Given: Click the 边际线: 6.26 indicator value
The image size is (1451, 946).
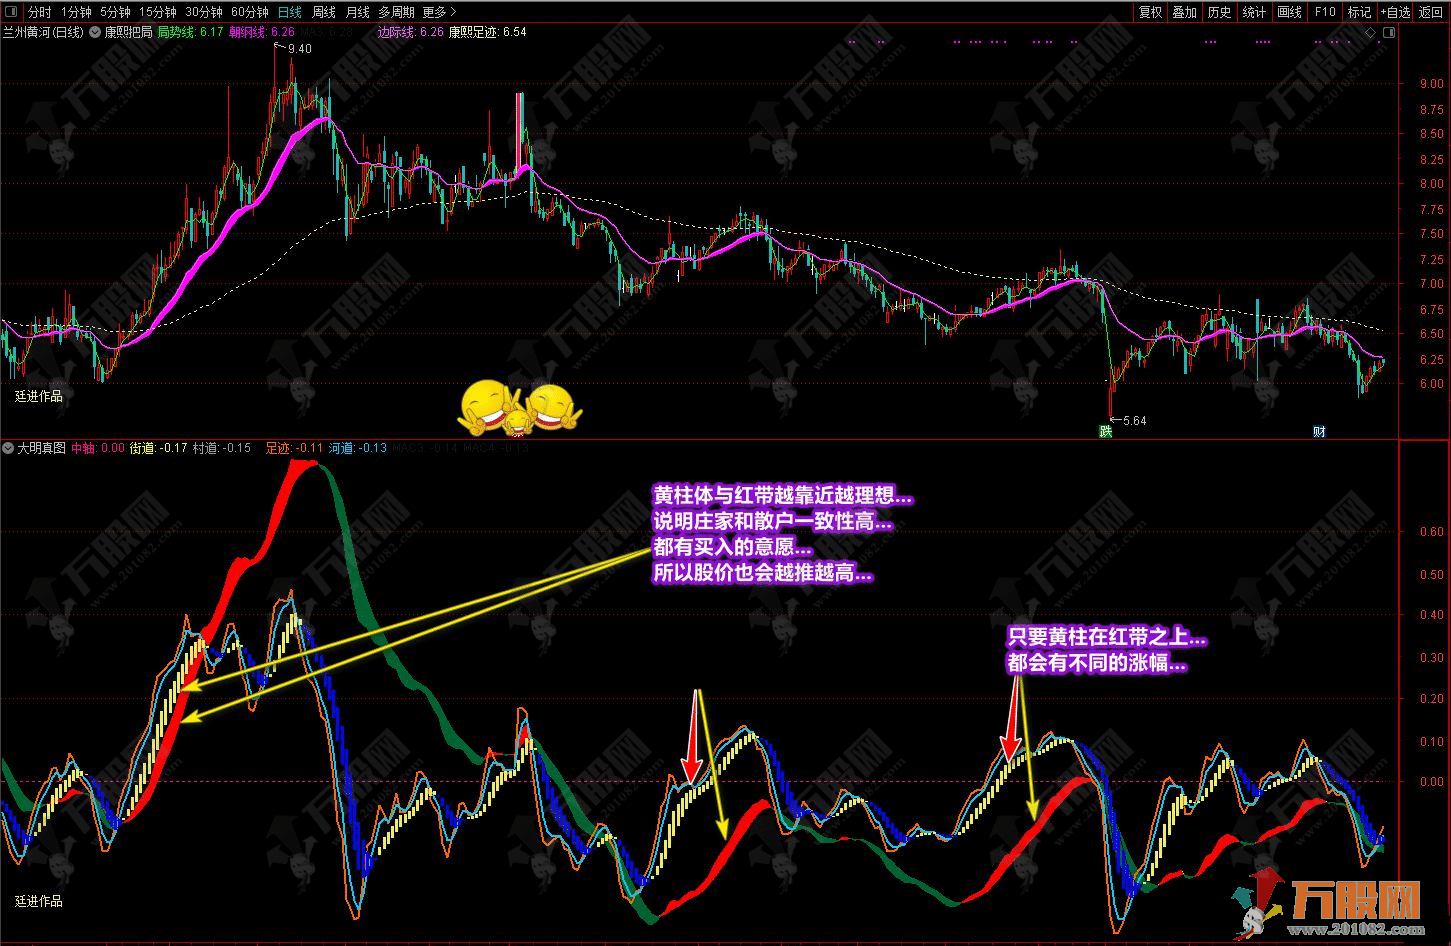Looking at the screenshot, I should pos(410,32).
